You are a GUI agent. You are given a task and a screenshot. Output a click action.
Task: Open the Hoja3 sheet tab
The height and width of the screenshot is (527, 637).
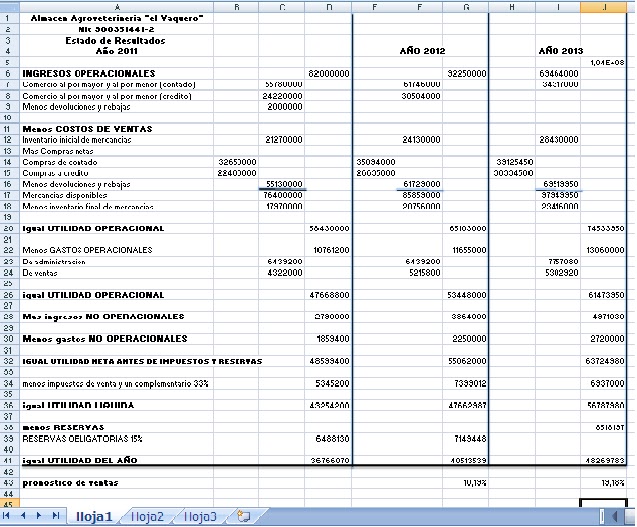200,516
